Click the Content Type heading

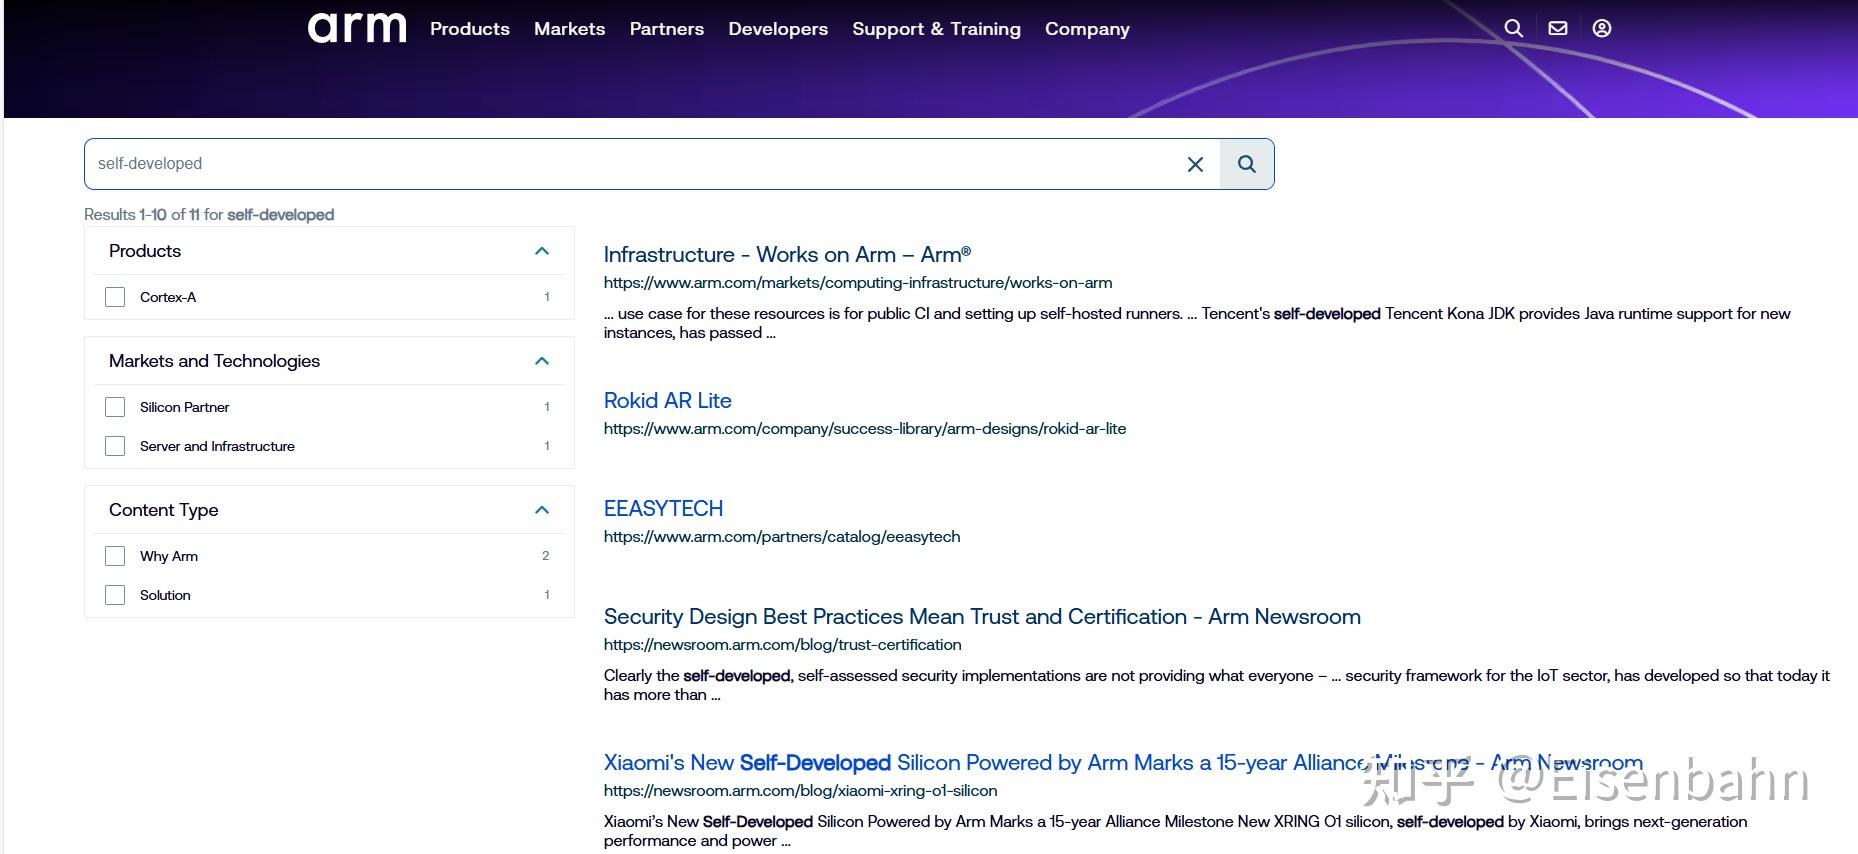point(164,510)
